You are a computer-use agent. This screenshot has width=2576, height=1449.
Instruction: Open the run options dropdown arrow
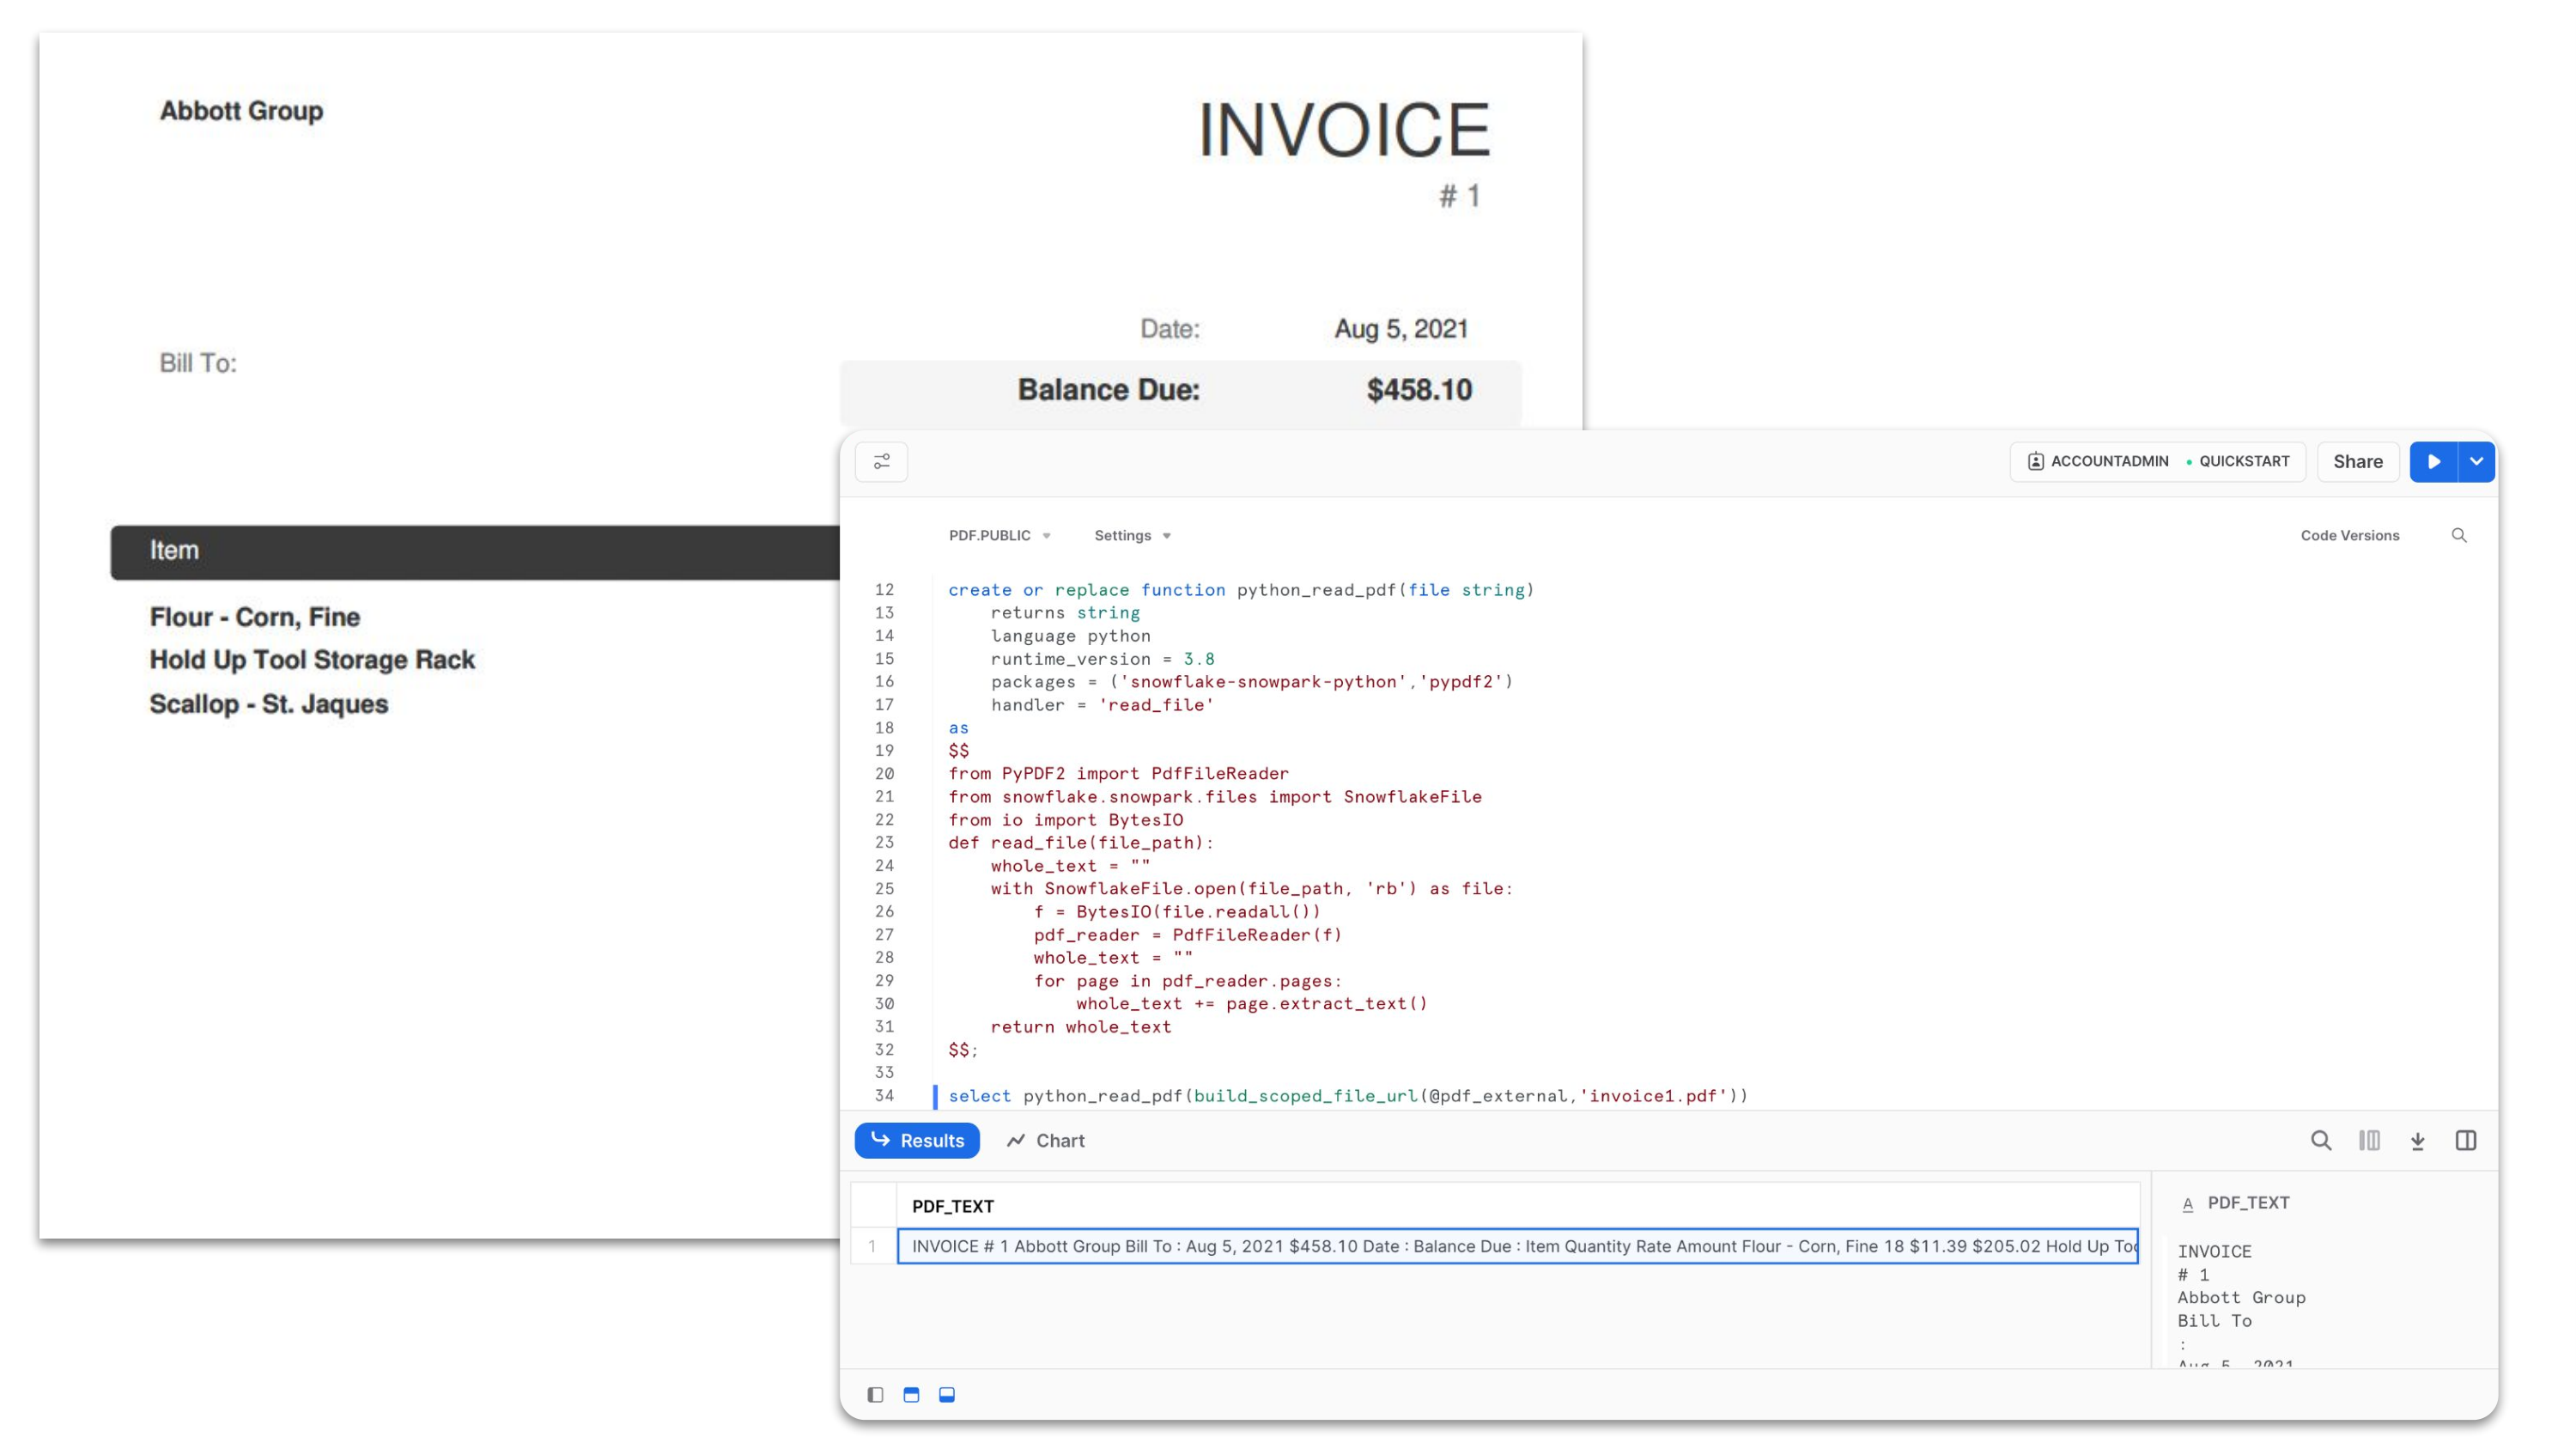(2476, 461)
